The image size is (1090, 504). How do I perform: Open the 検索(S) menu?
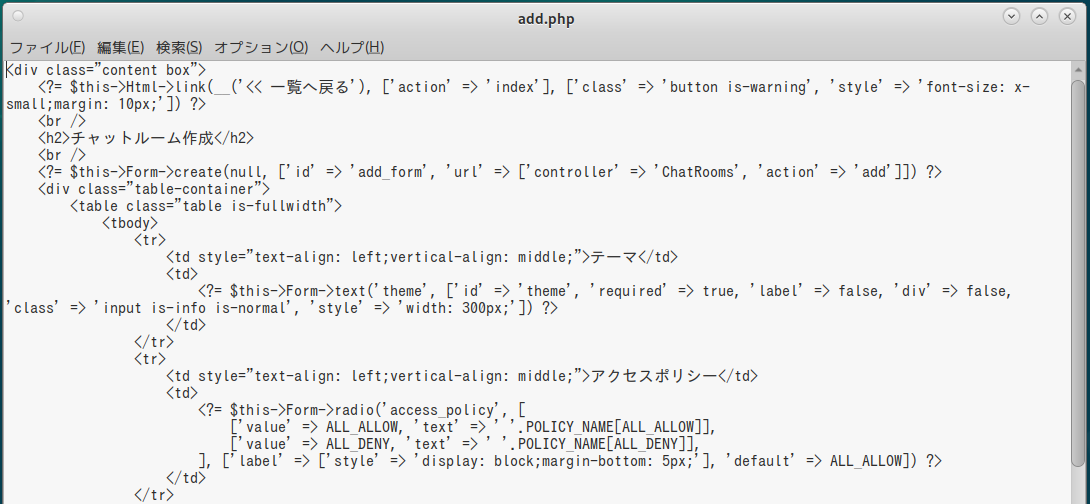(179, 47)
